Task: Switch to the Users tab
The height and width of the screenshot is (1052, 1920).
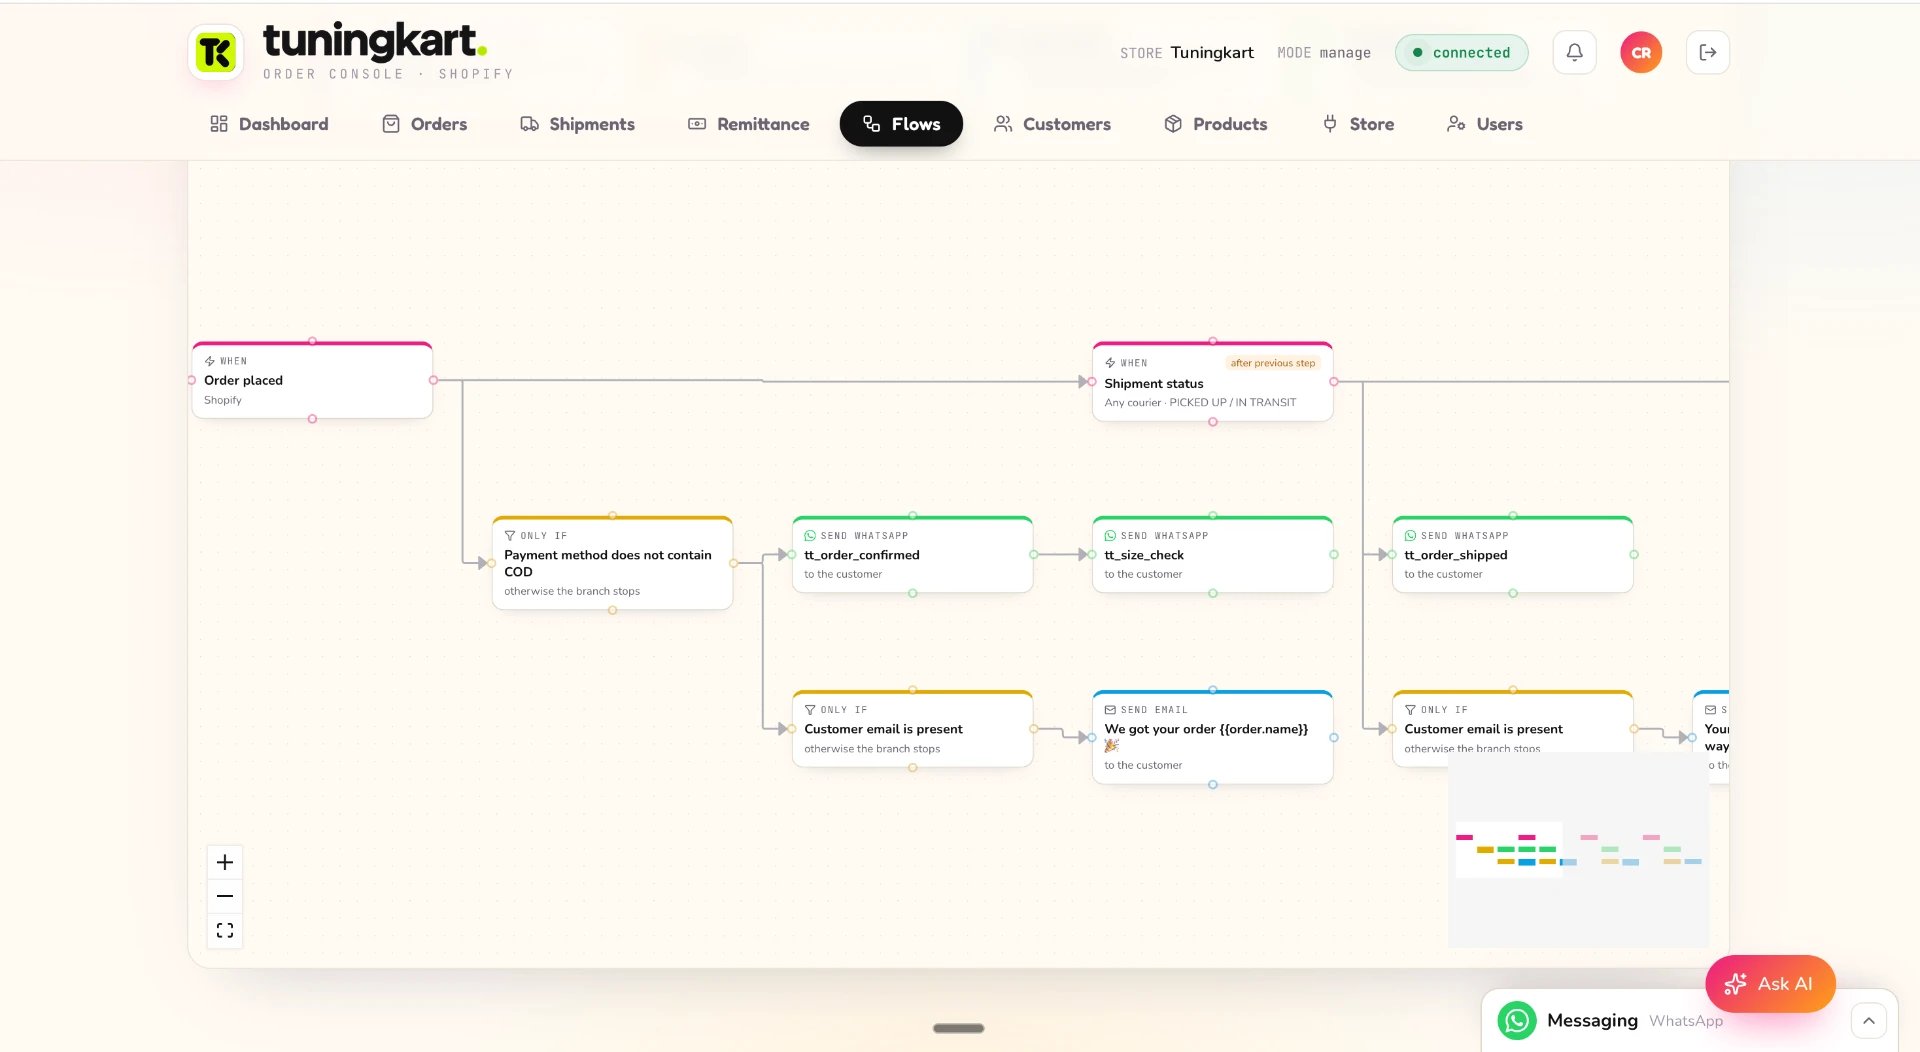Action: click(x=1484, y=124)
